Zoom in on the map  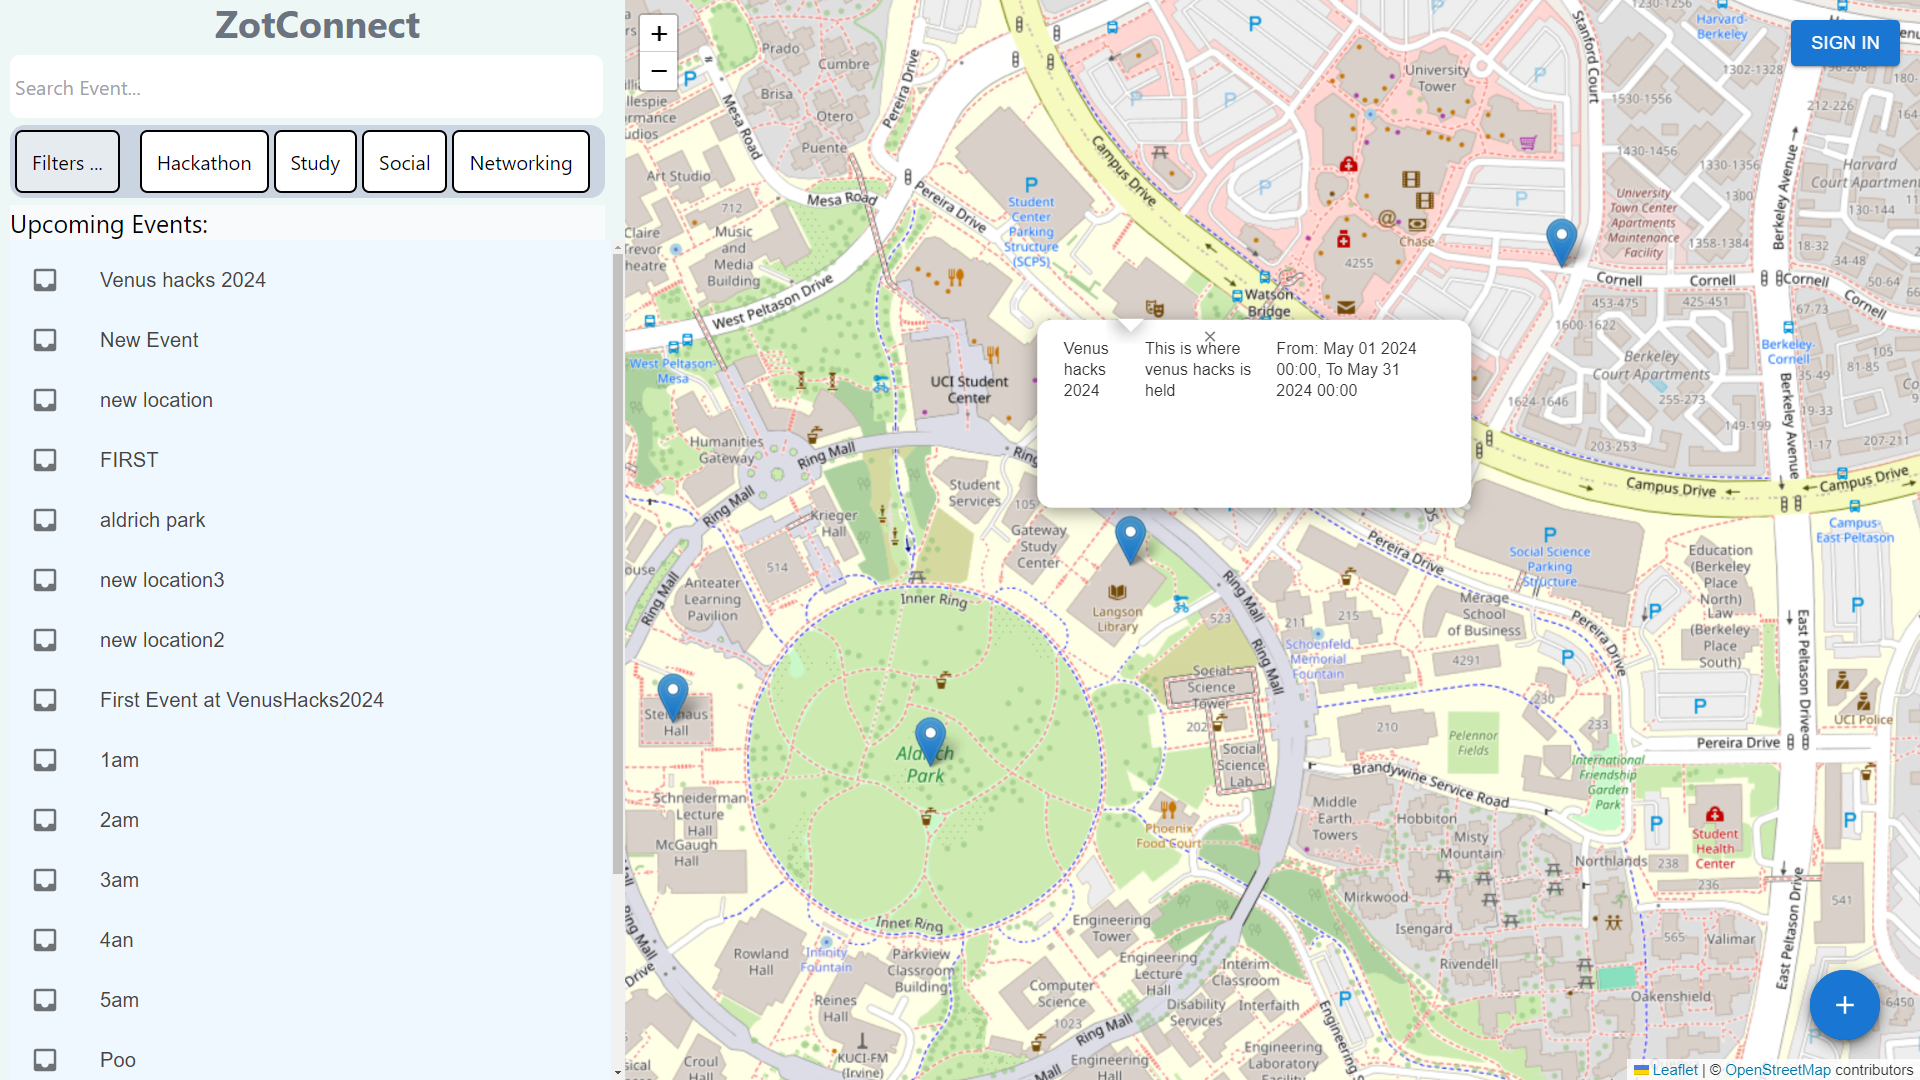pyautogui.click(x=658, y=34)
